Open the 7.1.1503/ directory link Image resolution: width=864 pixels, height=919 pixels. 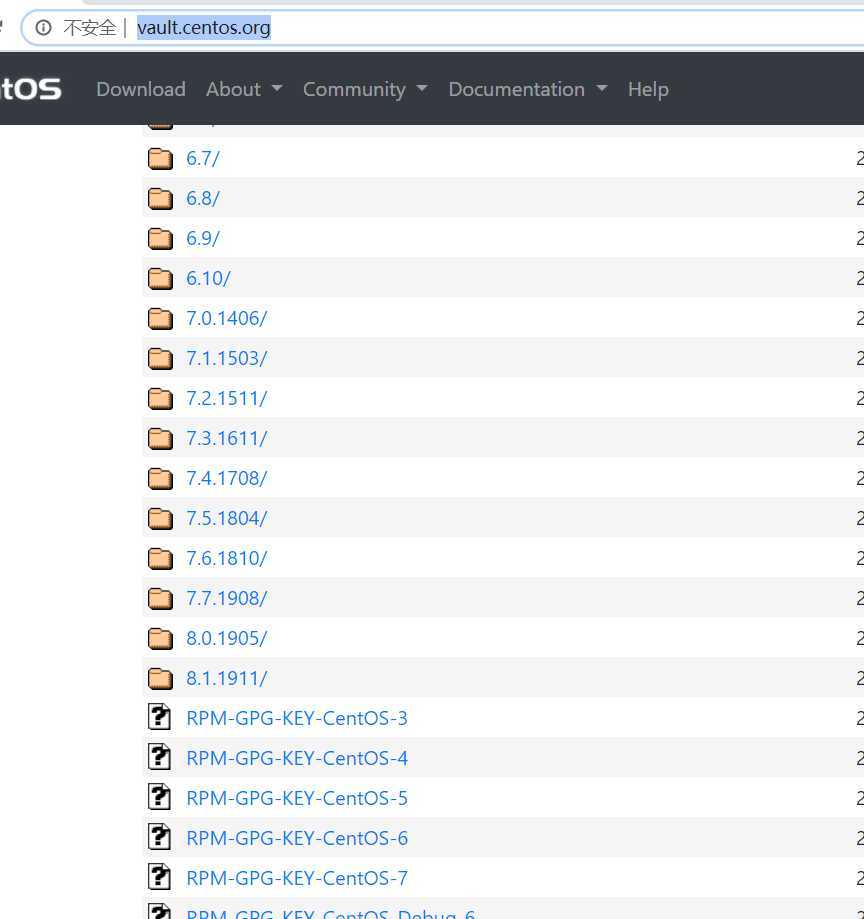point(227,359)
